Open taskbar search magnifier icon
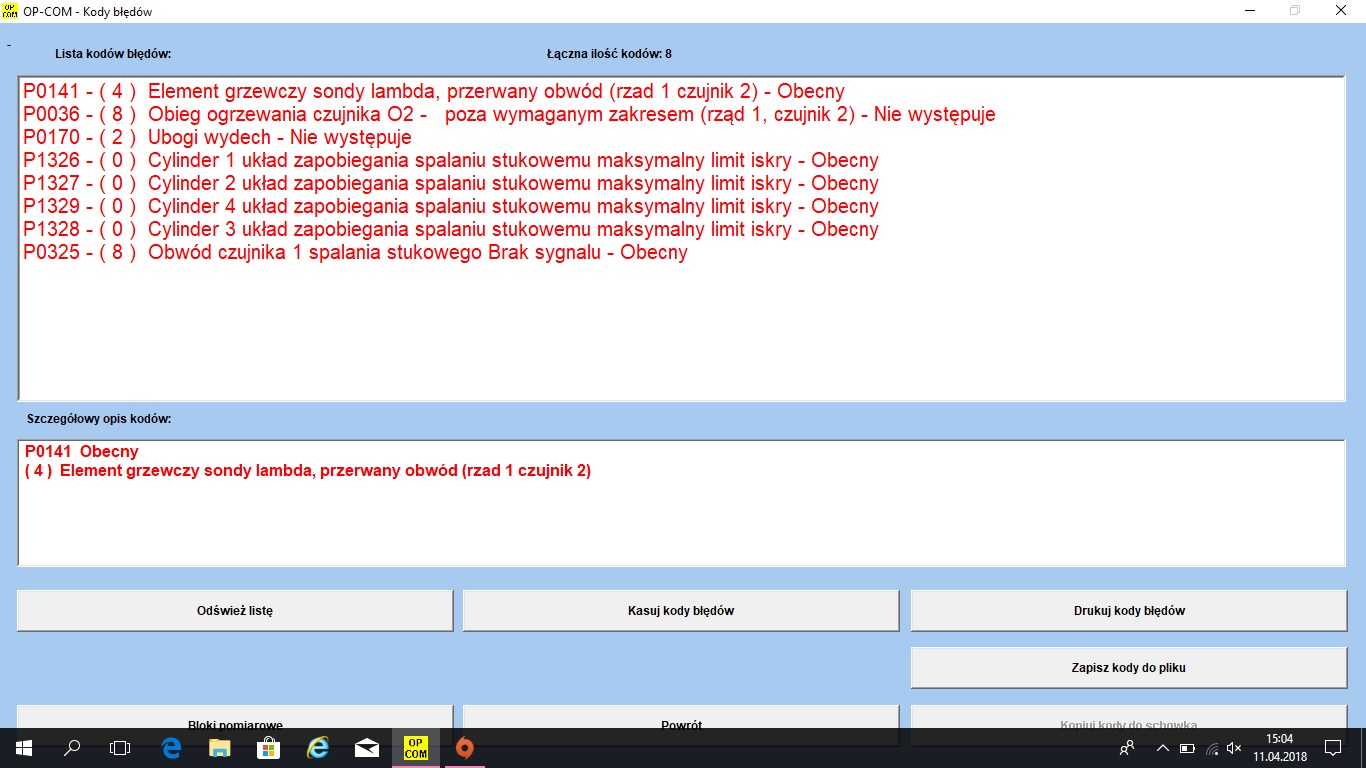Screen dimensions: 1366x768 click(72, 747)
